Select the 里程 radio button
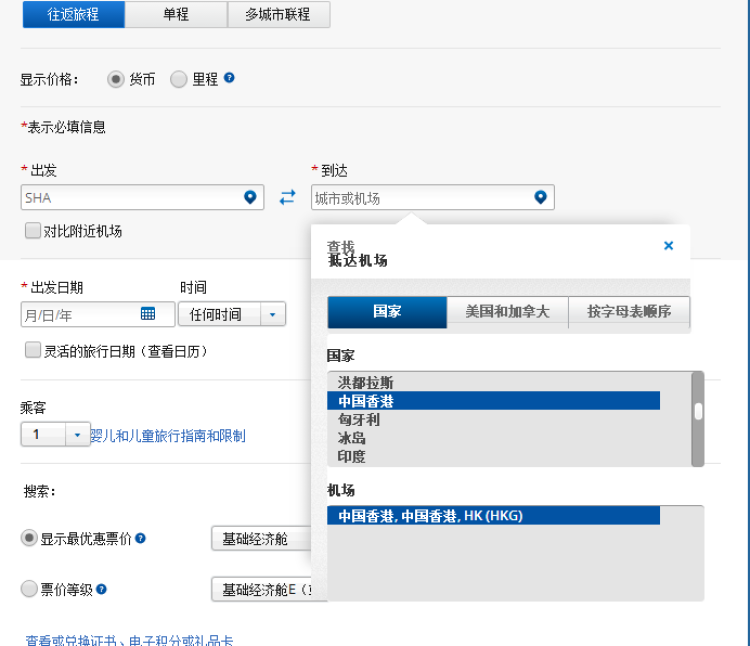 click(x=179, y=79)
